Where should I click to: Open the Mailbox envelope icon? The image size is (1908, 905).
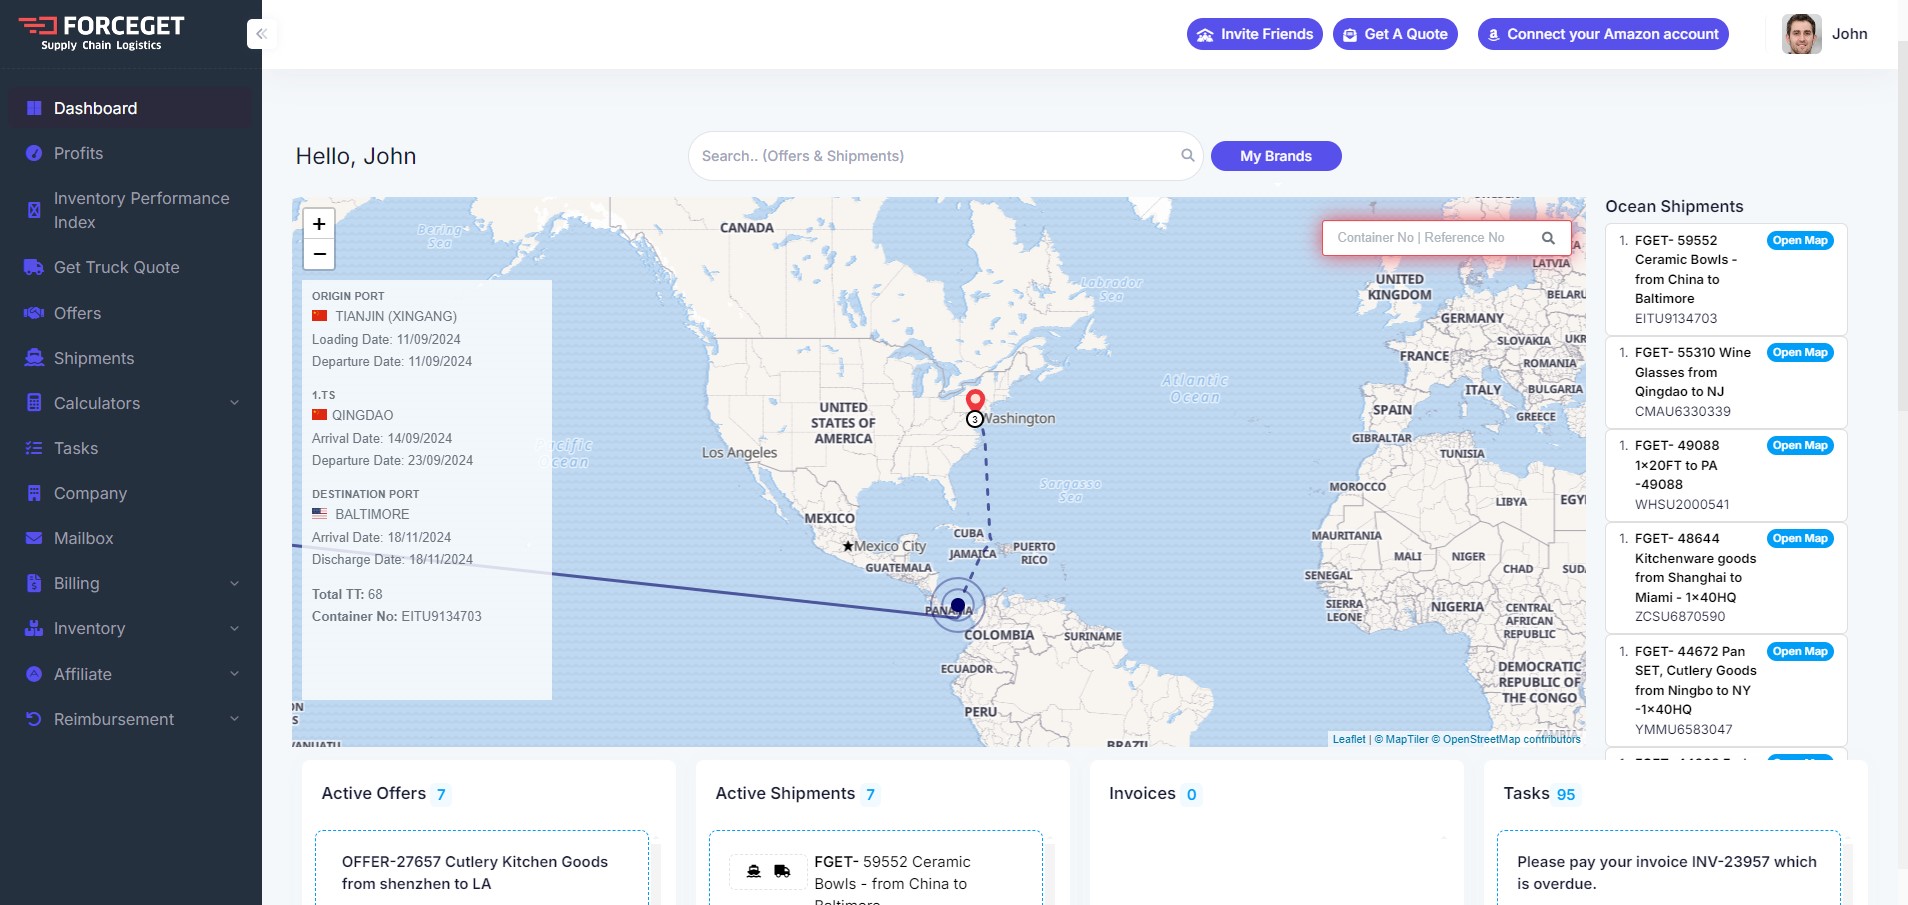(33, 538)
